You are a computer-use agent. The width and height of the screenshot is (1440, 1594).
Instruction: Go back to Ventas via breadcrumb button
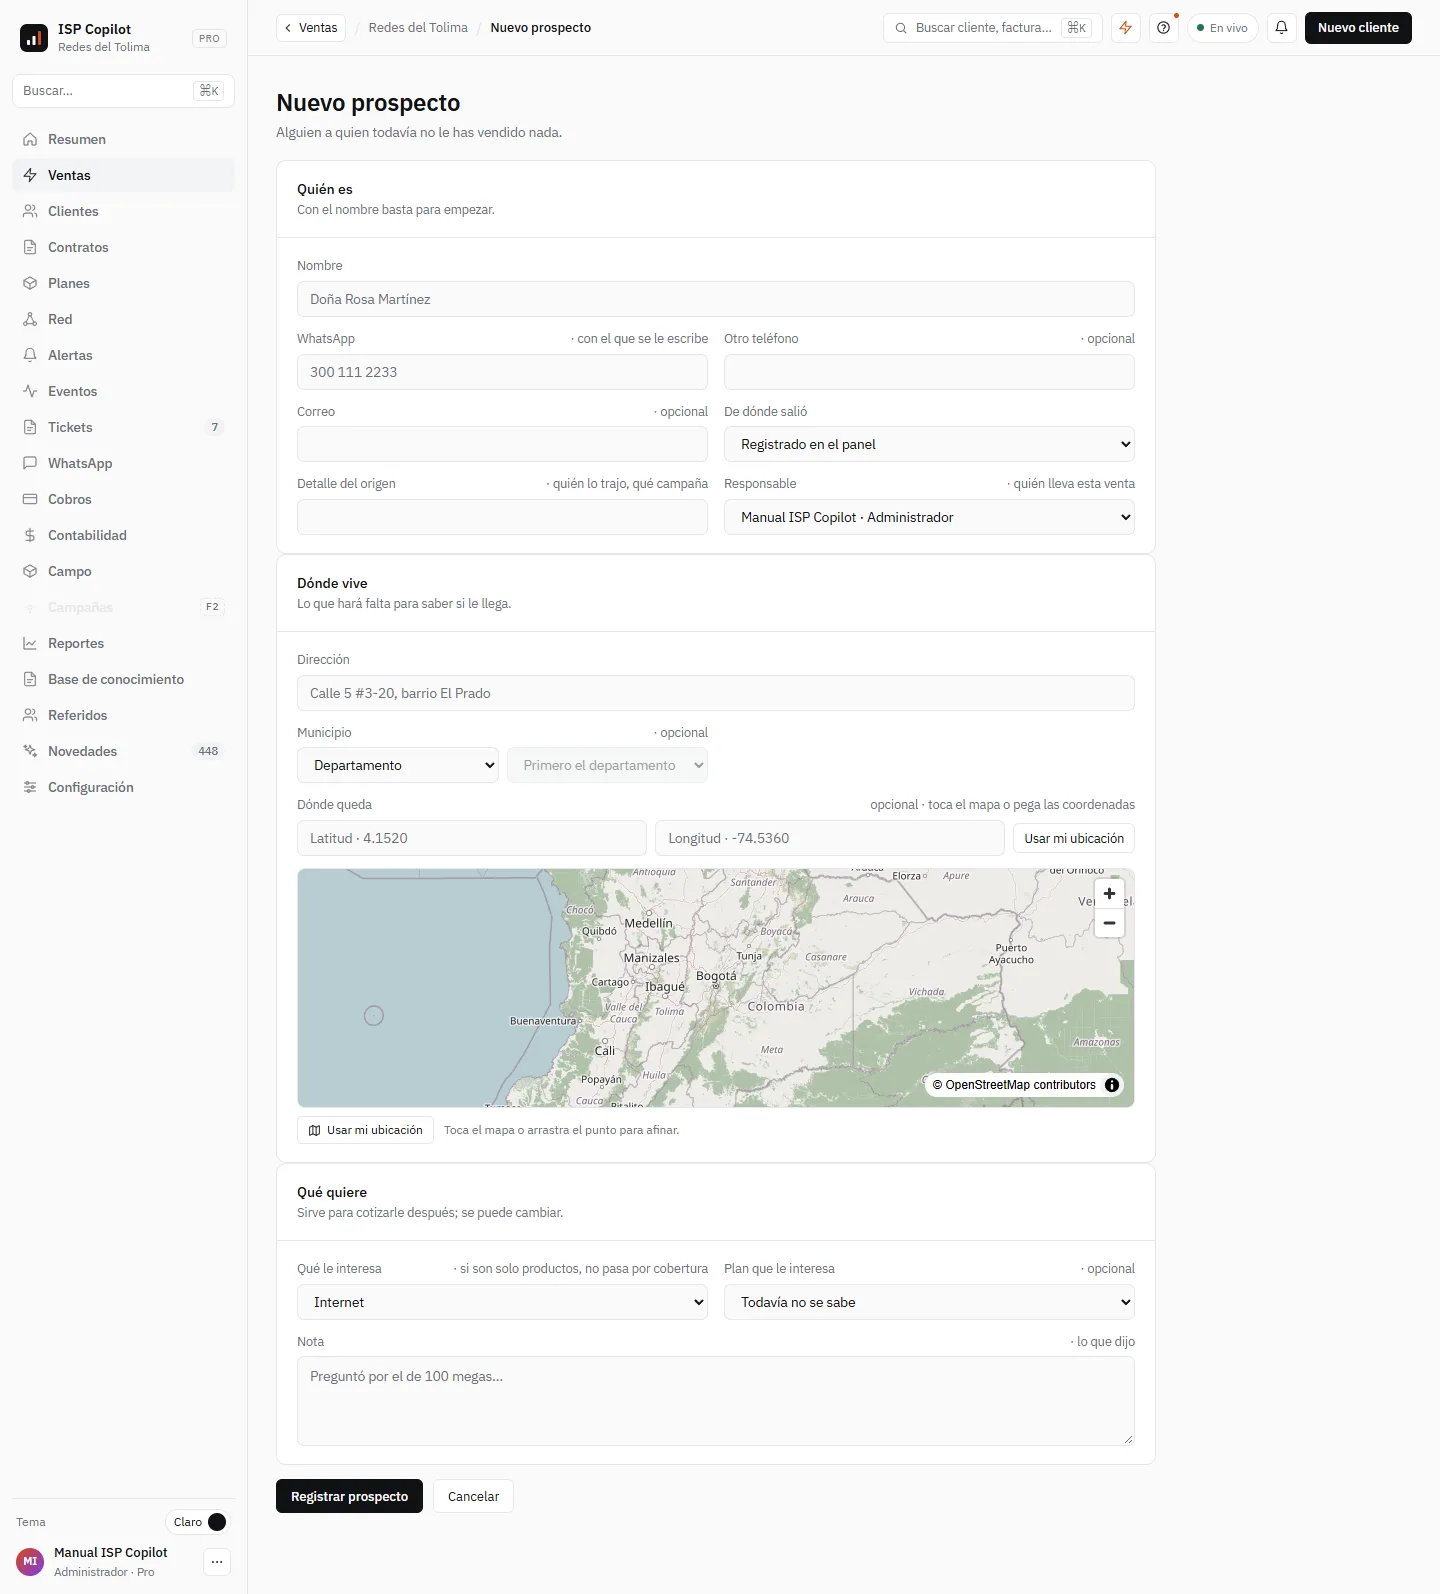coord(311,28)
